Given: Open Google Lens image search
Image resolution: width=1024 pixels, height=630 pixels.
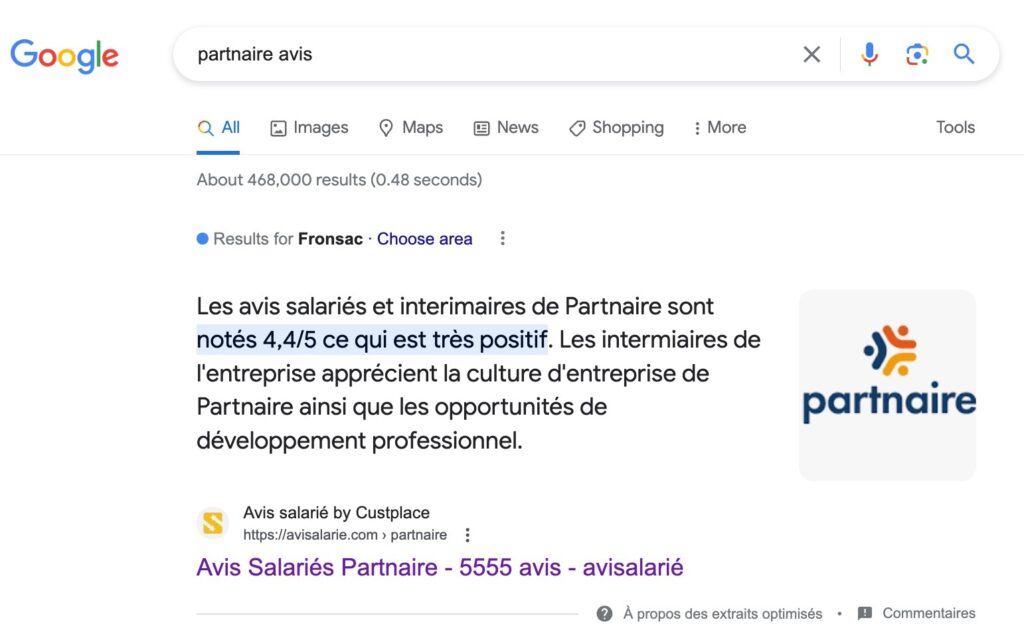Looking at the screenshot, I should (x=917, y=54).
